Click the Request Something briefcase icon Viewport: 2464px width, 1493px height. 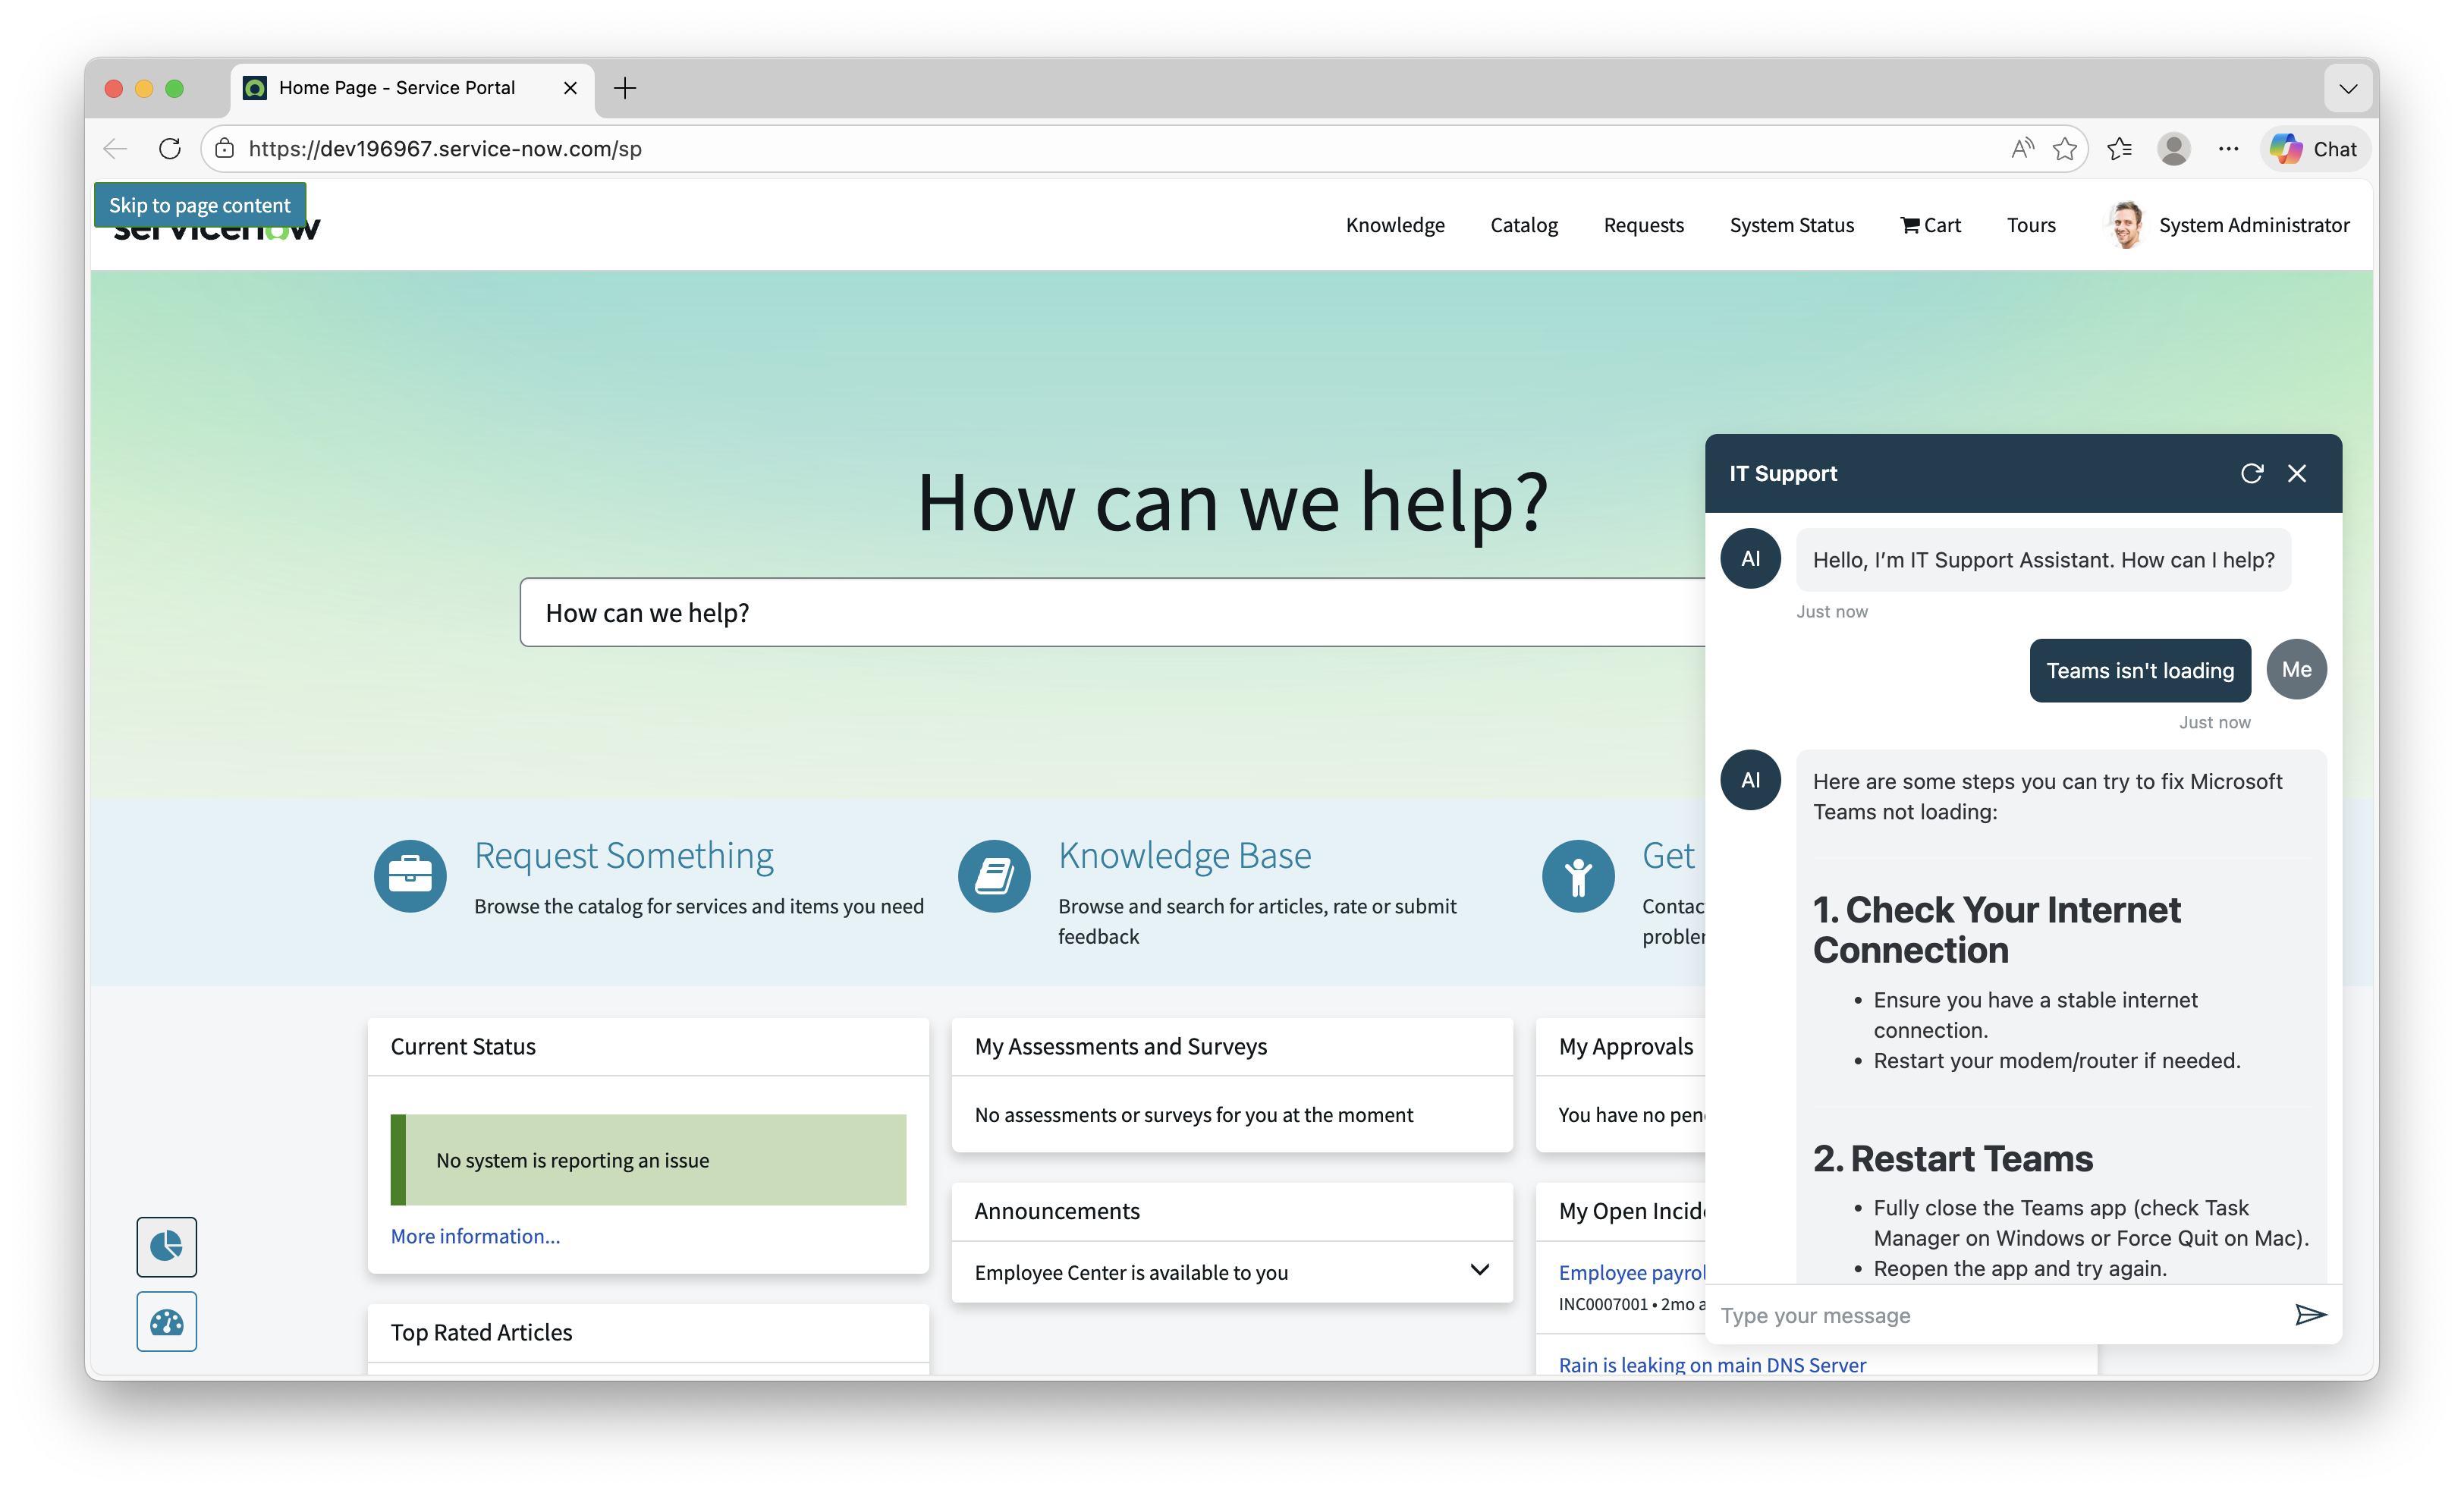410,876
